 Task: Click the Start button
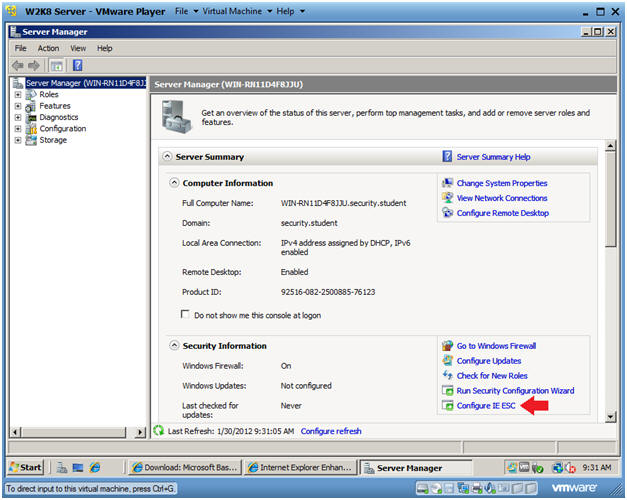26,467
